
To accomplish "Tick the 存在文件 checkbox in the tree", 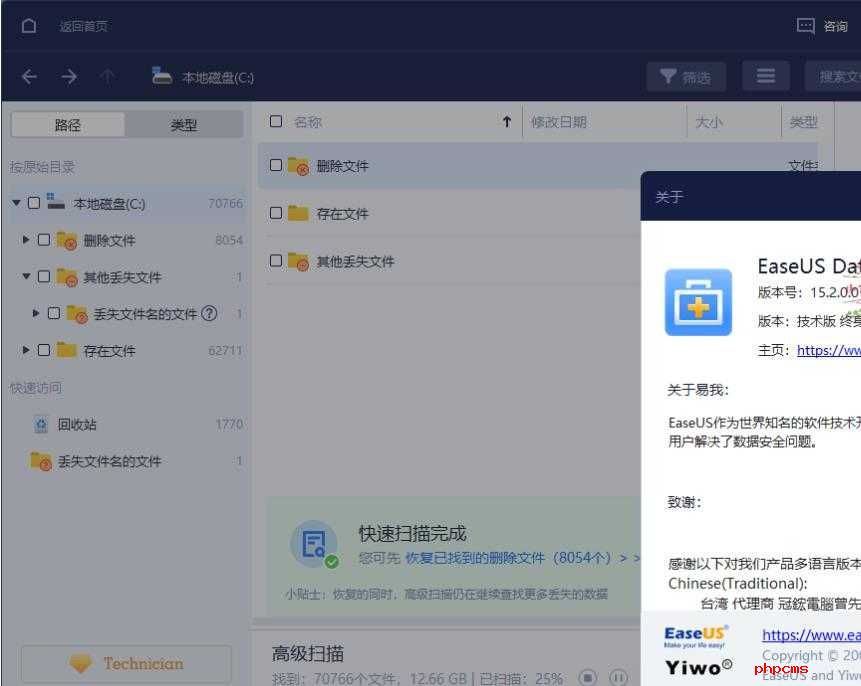I will (44, 350).
